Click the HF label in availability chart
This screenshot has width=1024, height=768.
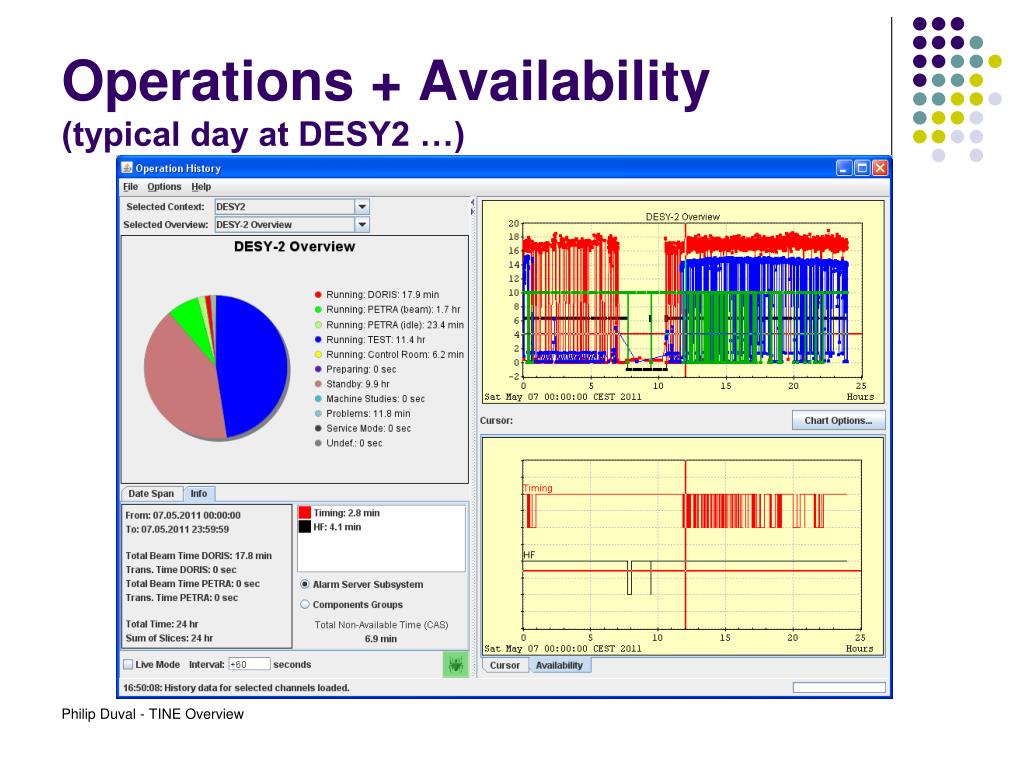click(529, 554)
